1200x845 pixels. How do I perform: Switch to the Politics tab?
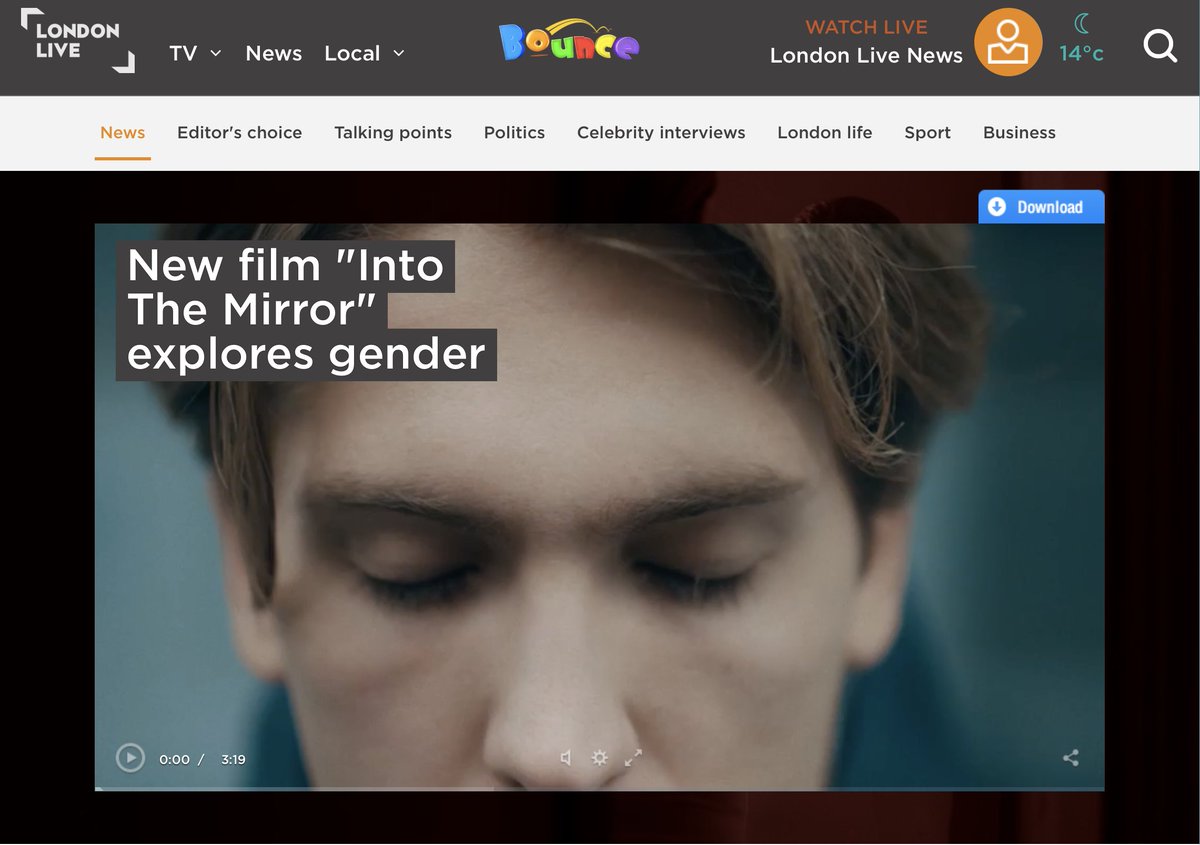click(514, 133)
